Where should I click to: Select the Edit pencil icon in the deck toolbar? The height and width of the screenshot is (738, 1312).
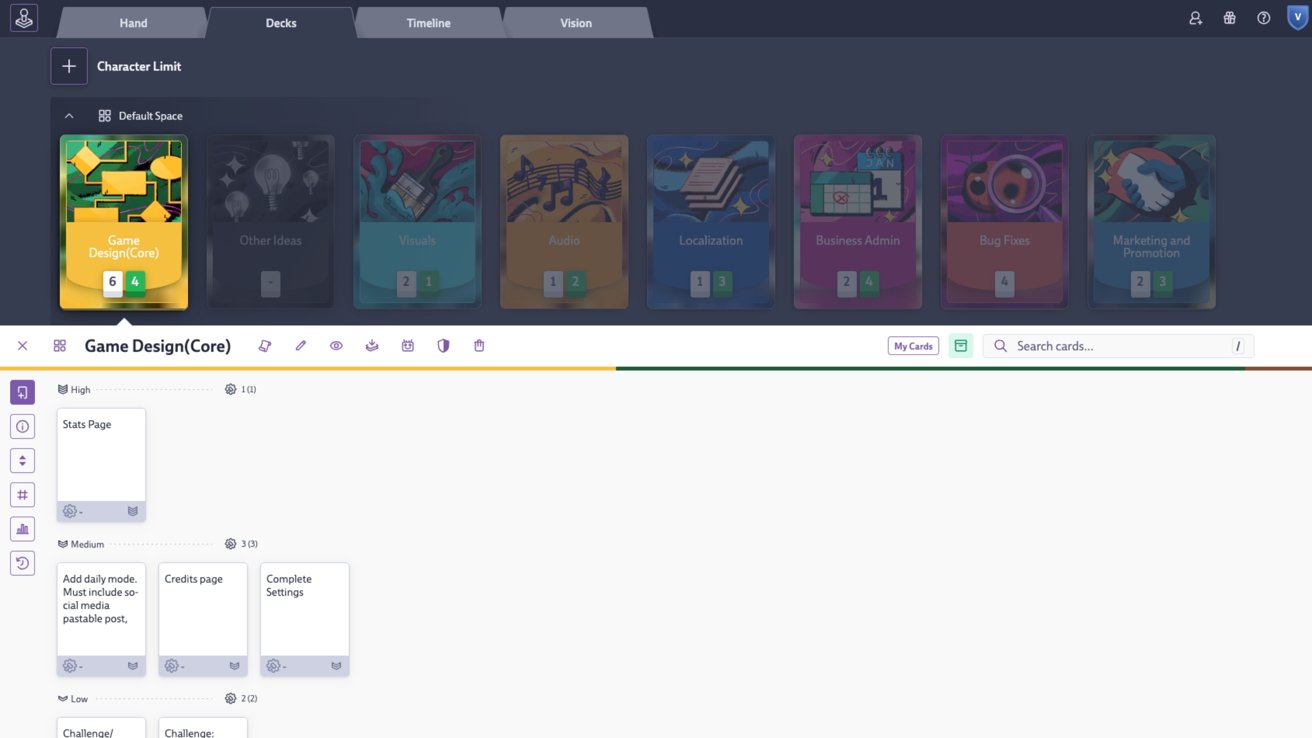pyautogui.click(x=300, y=345)
